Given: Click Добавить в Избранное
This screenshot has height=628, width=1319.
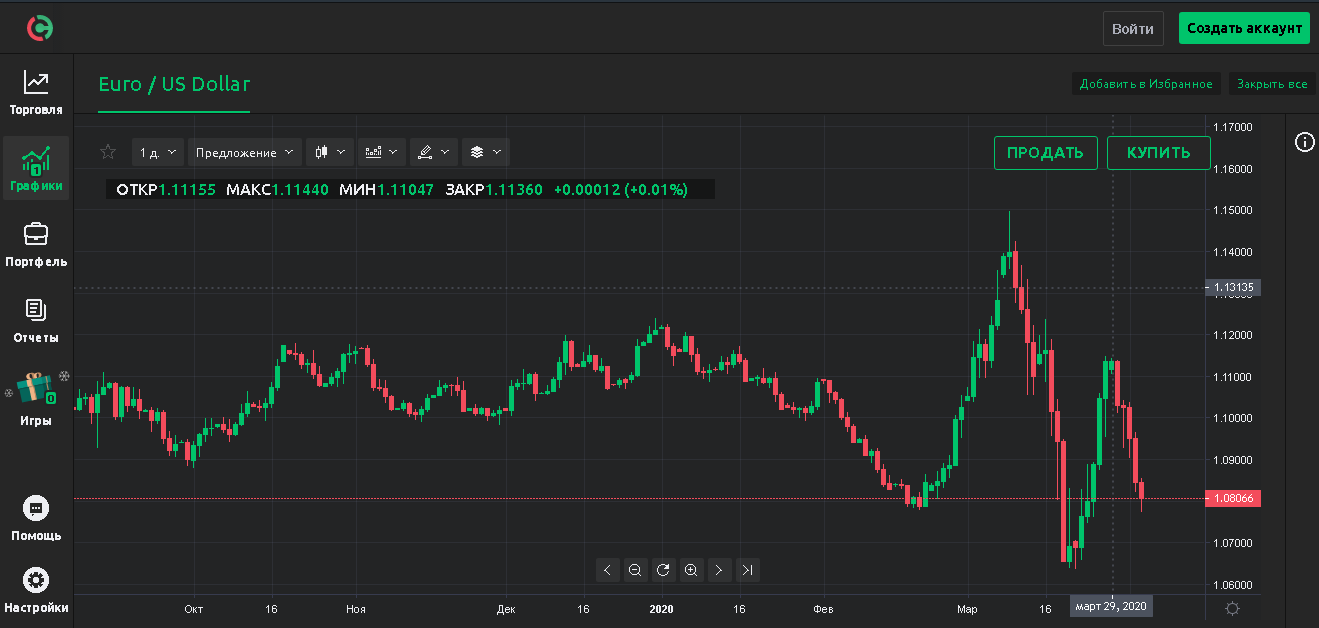Looking at the screenshot, I should point(1146,84).
